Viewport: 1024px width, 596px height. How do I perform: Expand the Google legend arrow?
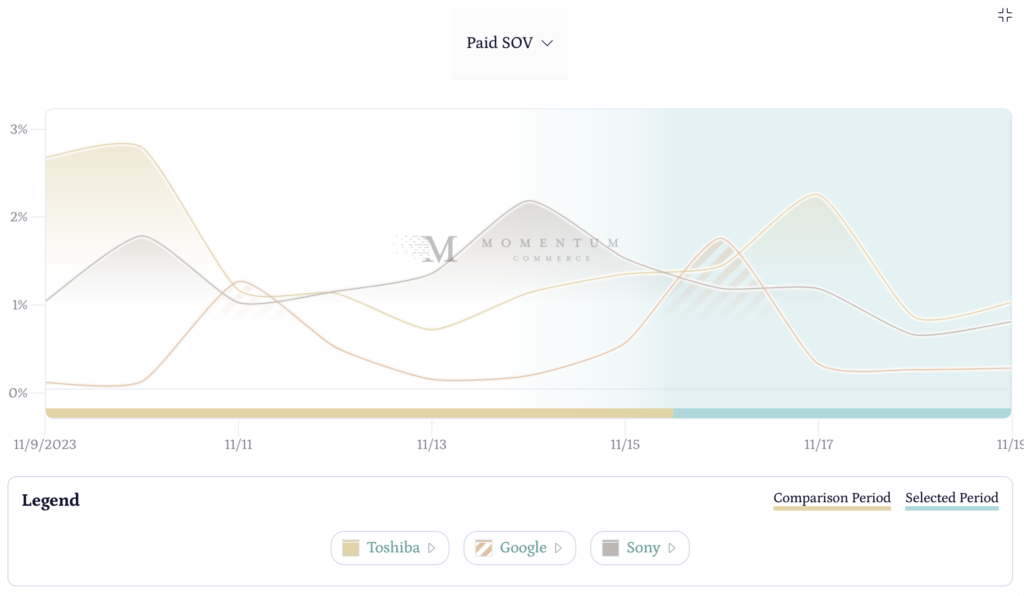click(x=559, y=548)
